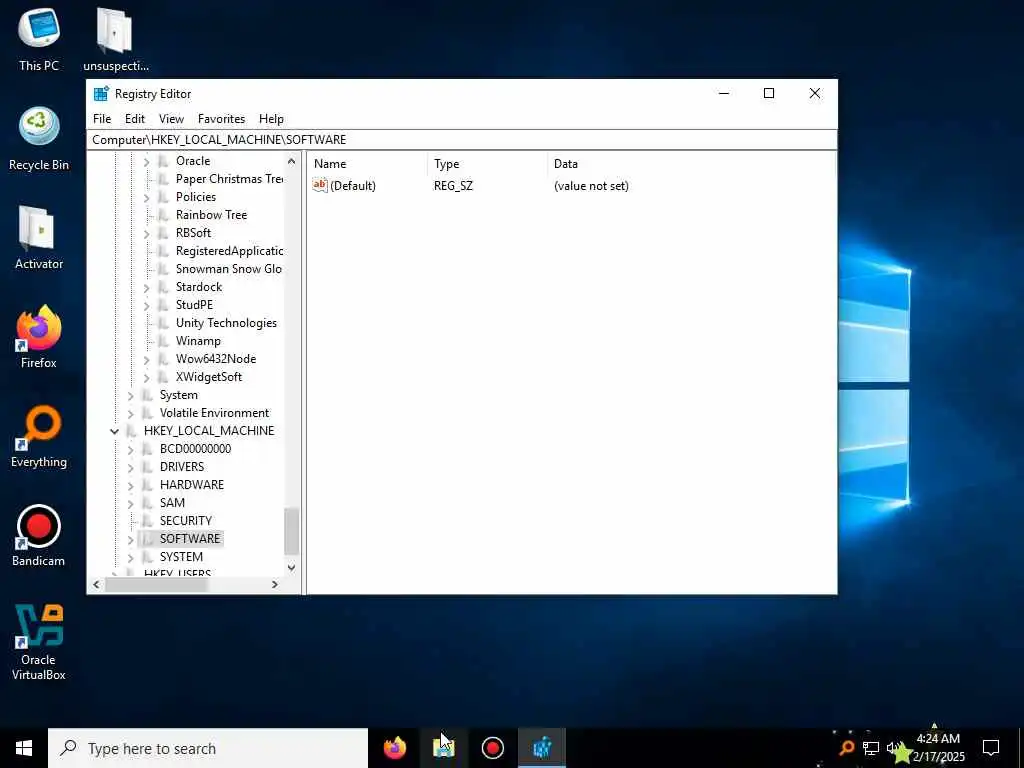Viewport: 1024px width, 768px height.
Task: Click the tree horizontal scroll left arrow
Action: click(x=97, y=584)
